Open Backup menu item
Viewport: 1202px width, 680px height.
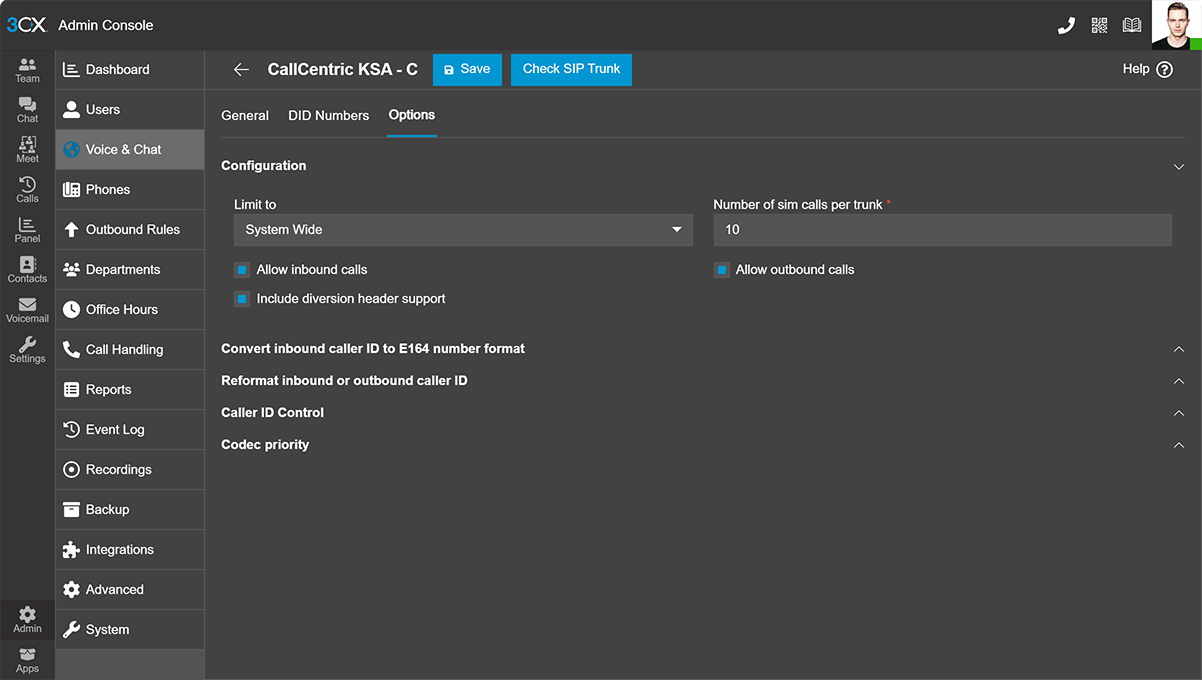click(x=130, y=510)
